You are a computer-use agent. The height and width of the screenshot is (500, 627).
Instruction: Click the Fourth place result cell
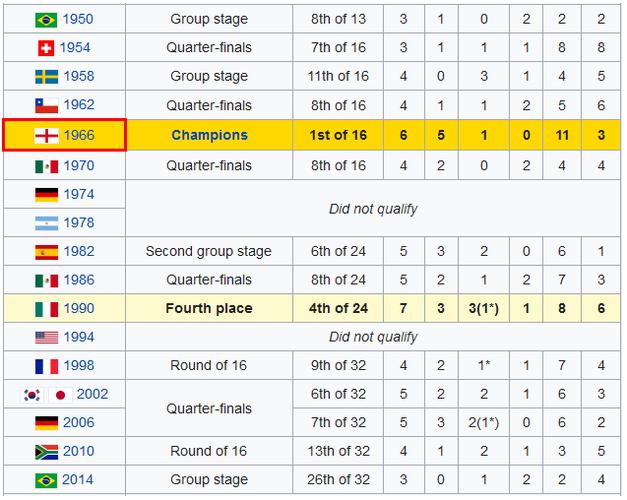tap(209, 309)
